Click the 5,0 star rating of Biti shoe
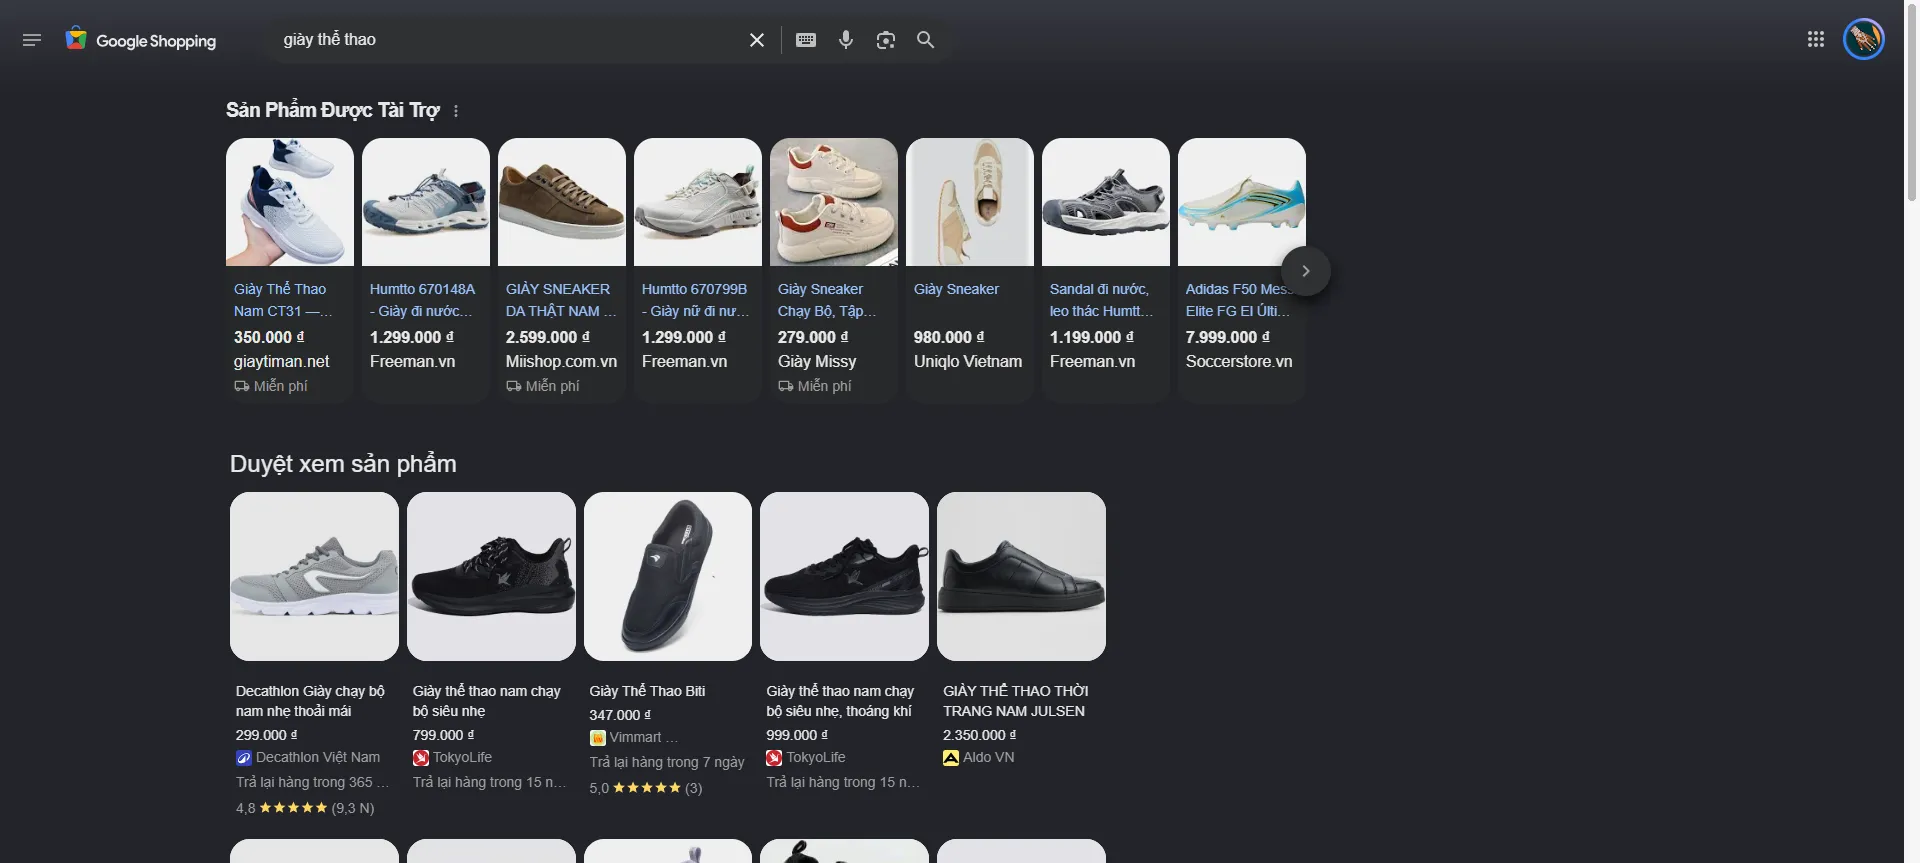The width and height of the screenshot is (1920, 863). [646, 788]
